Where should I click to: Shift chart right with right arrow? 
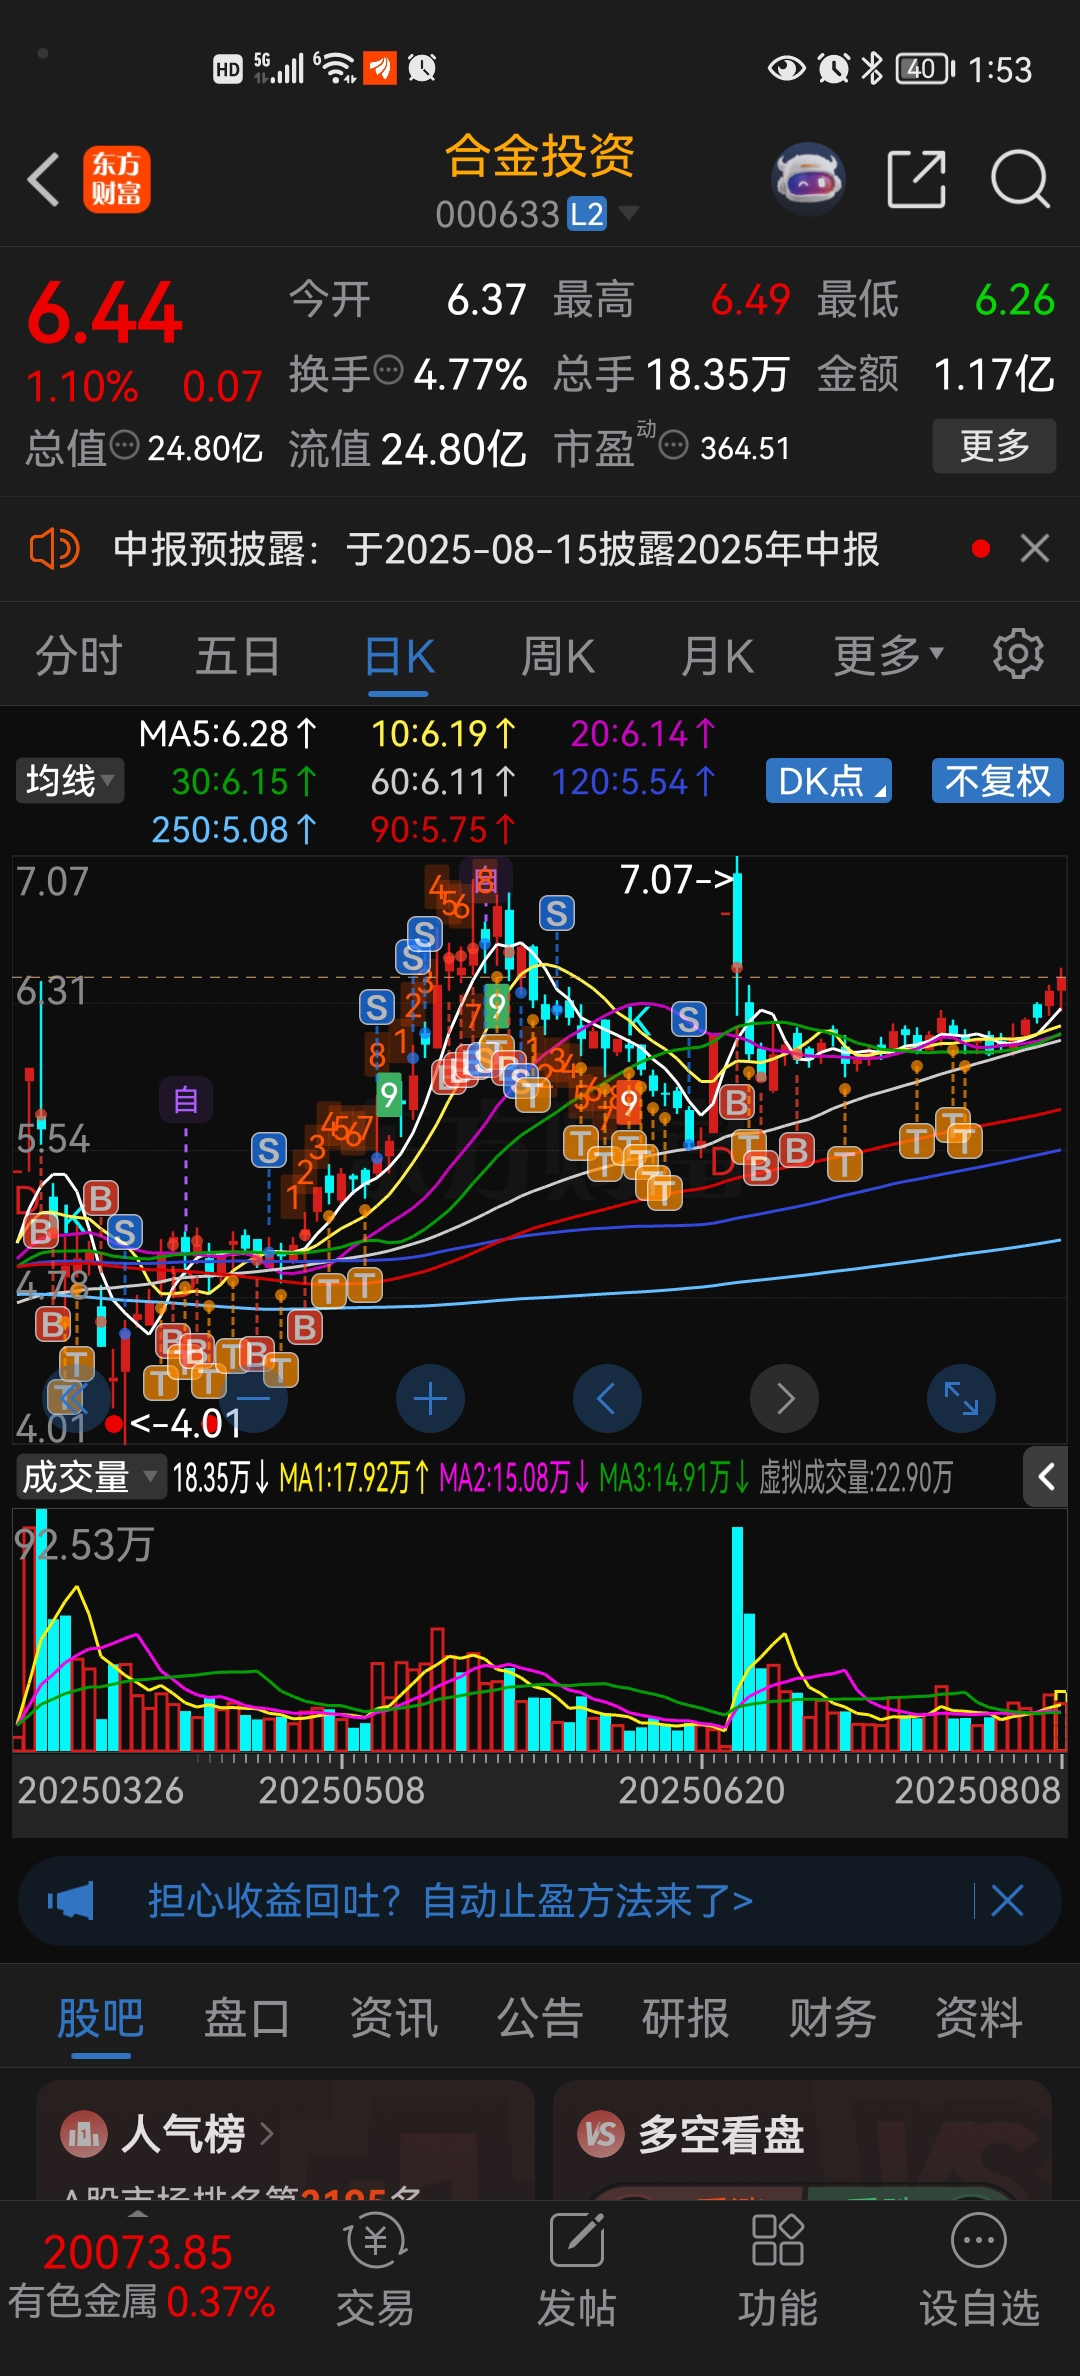784,1398
